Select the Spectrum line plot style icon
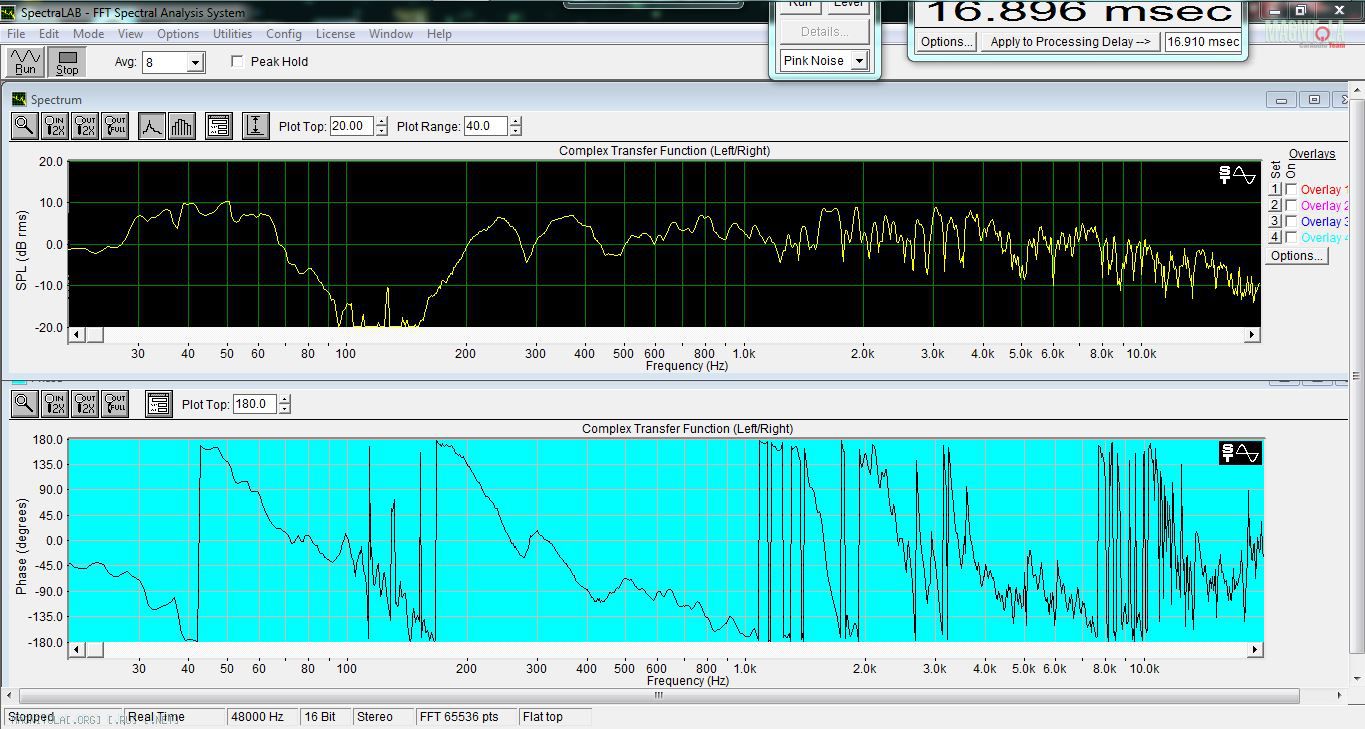1365x729 pixels. click(x=151, y=126)
